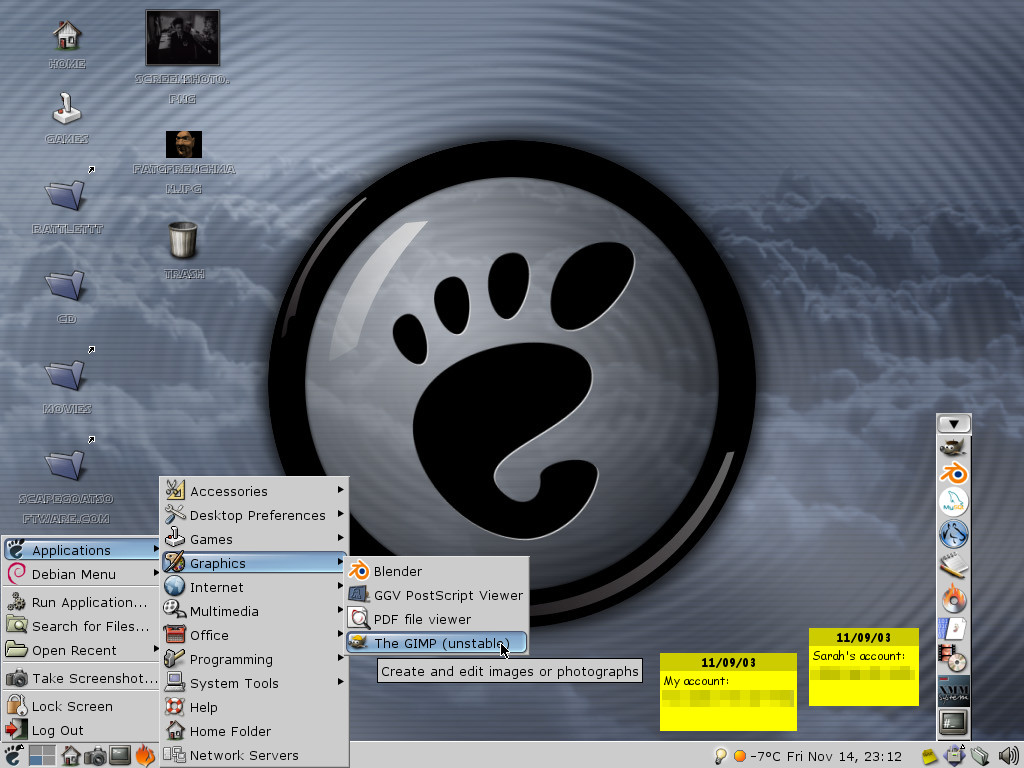The height and width of the screenshot is (768, 1024).
Task: Choose Search for Files... entry
Action: [x=82, y=626]
